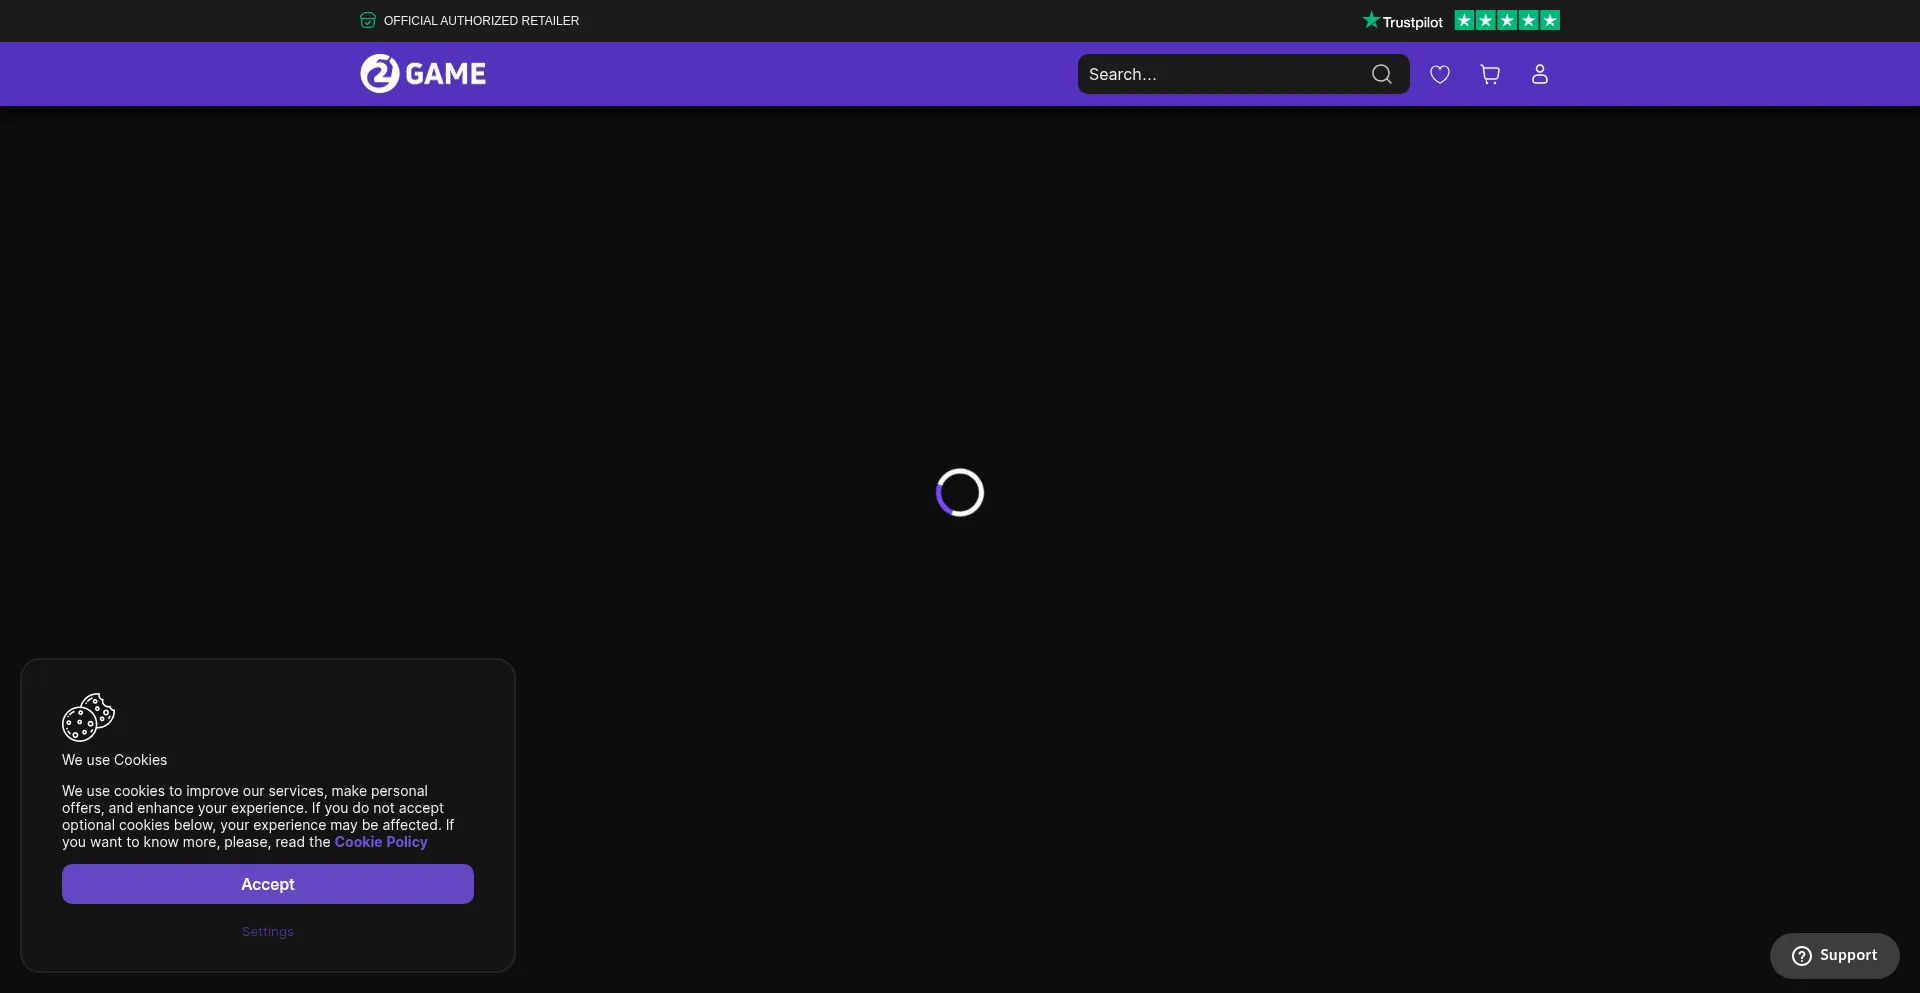Image resolution: width=1920 pixels, height=993 pixels.
Task: Open the shopping cart icon
Action: pos(1490,74)
